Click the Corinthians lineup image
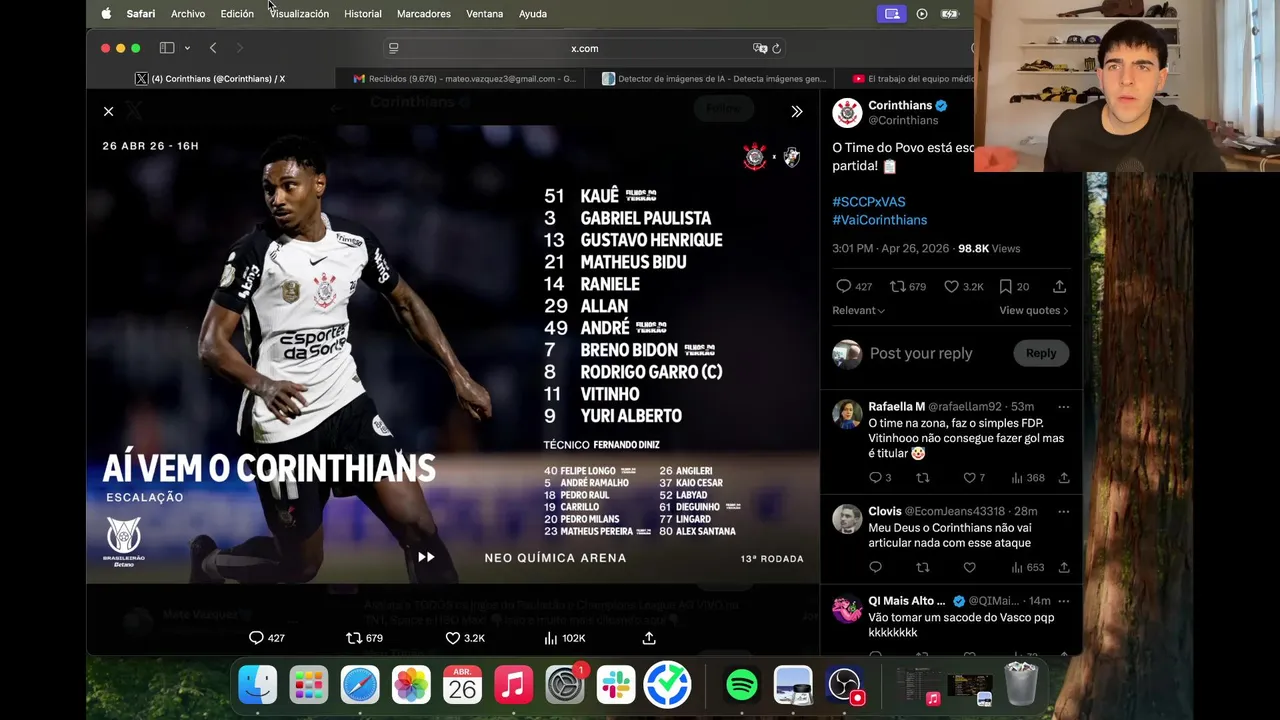Screen dimensions: 1280x720 [453, 354]
